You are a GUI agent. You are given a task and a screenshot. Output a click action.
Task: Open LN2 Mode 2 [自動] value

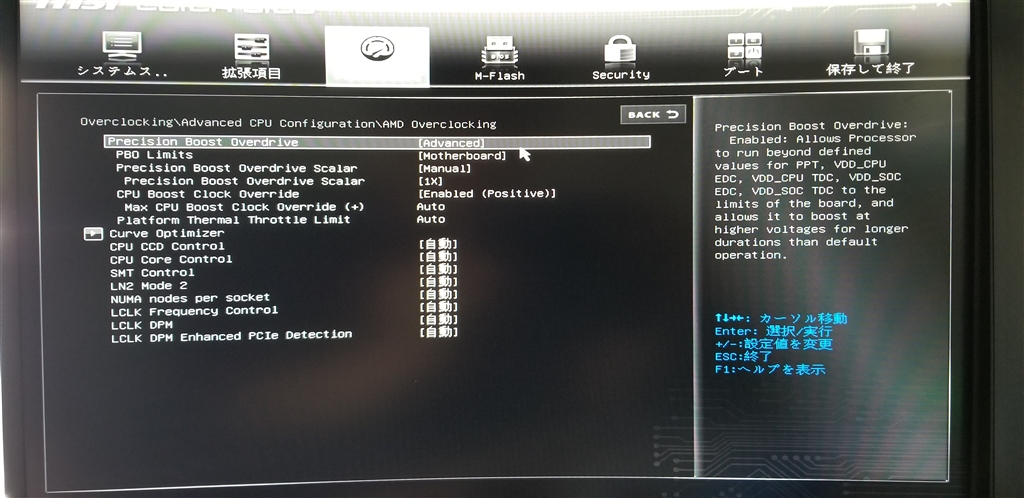(x=438, y=282)
